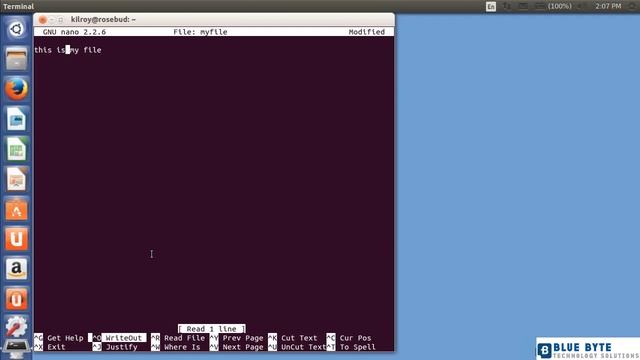Click the Terminal icon in the launcher
The height and width of the screenshot is (360, 640).
pos(16,349)
